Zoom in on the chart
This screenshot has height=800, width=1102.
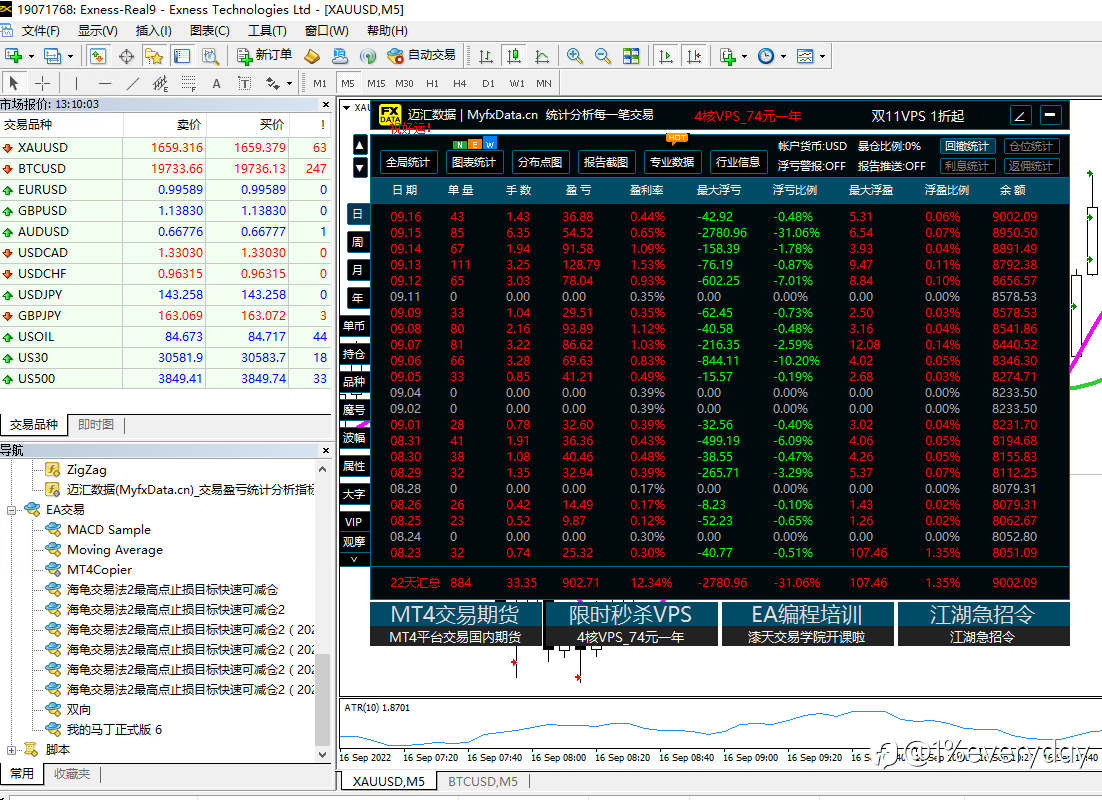[575, 56]
